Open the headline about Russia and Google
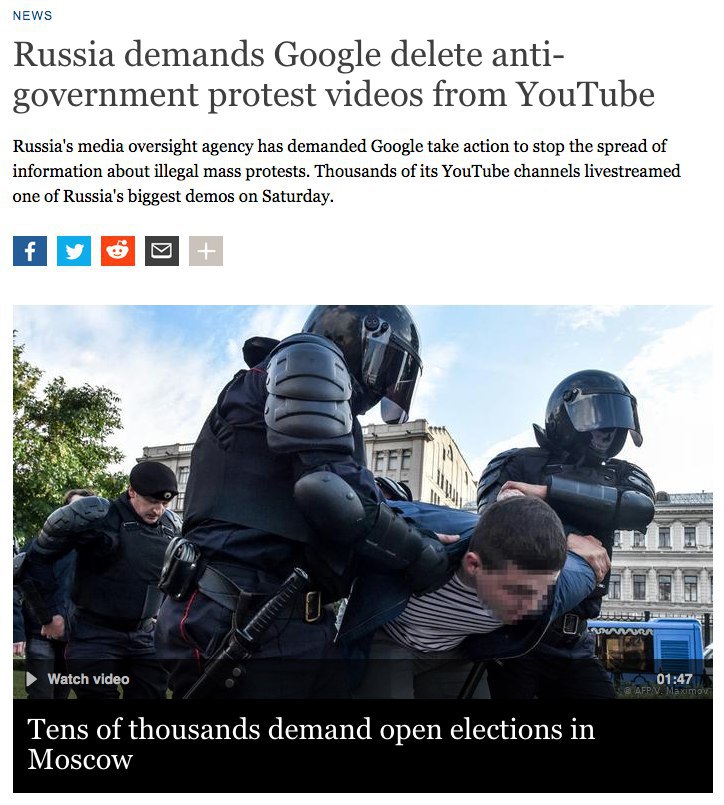 [x=334, y=74]
